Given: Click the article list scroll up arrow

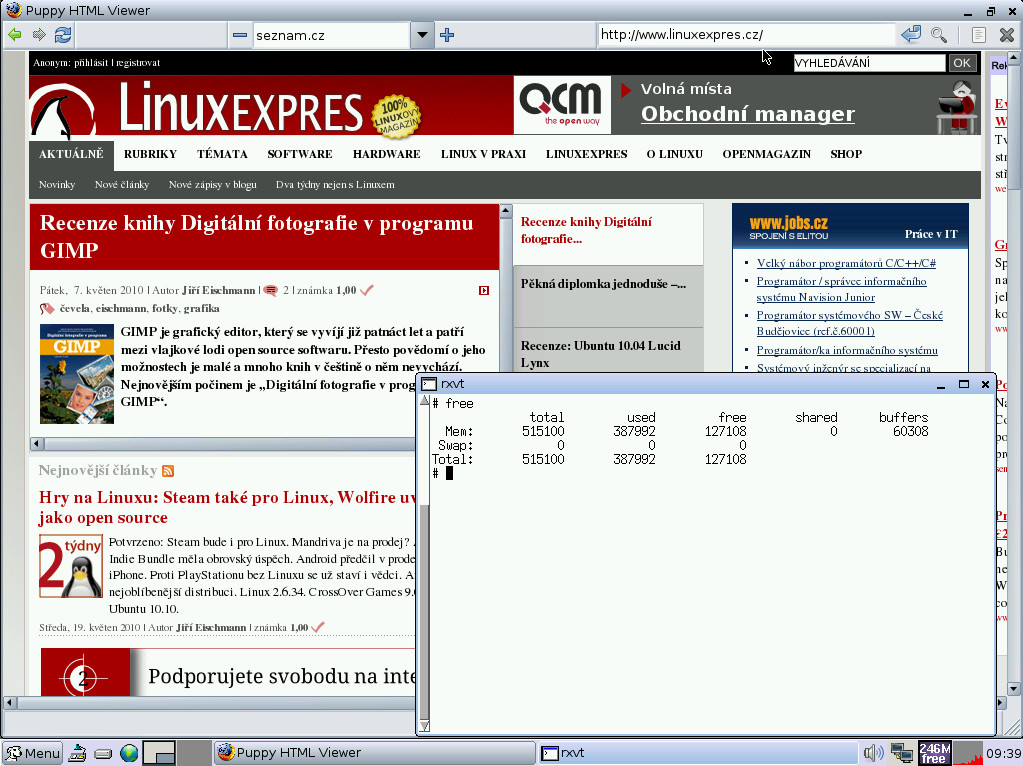Looking at the screenshot, I should [506, 211].
